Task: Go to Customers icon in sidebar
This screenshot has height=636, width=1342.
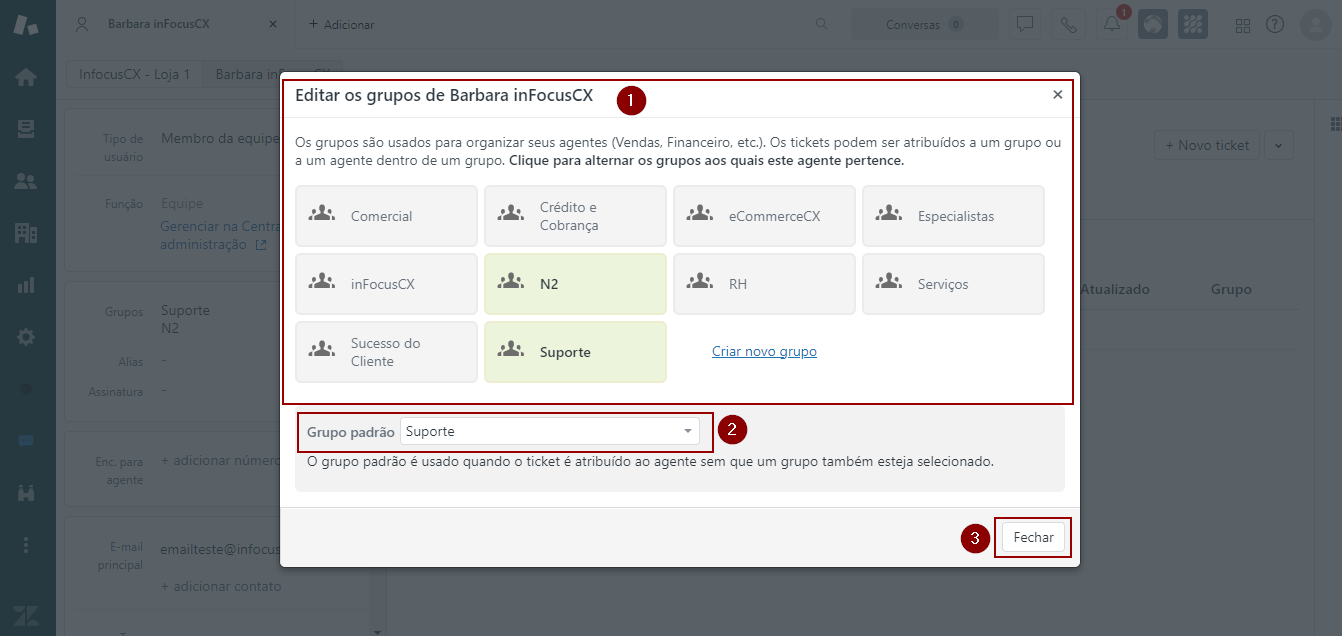Action: [26, 181]
